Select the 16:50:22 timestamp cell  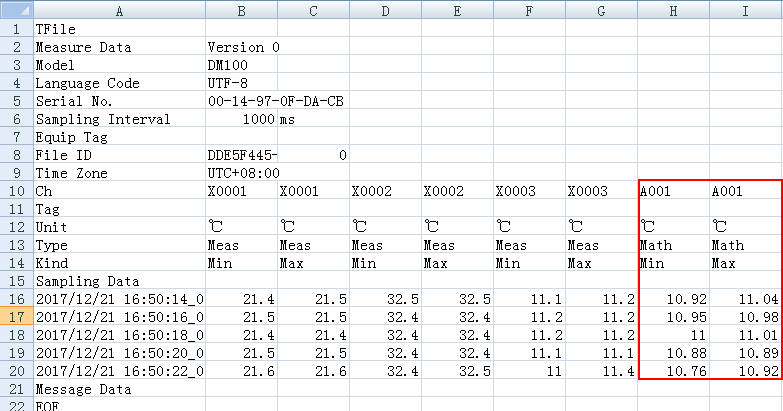pos(118,371)
